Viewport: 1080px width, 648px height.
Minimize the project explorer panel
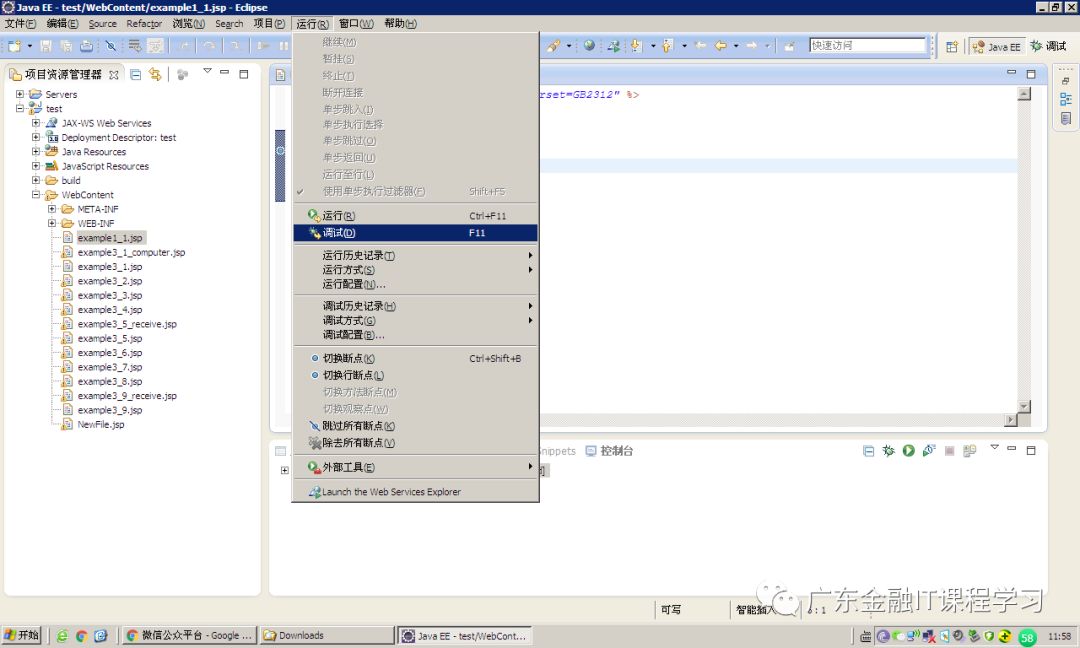[224, 73]
